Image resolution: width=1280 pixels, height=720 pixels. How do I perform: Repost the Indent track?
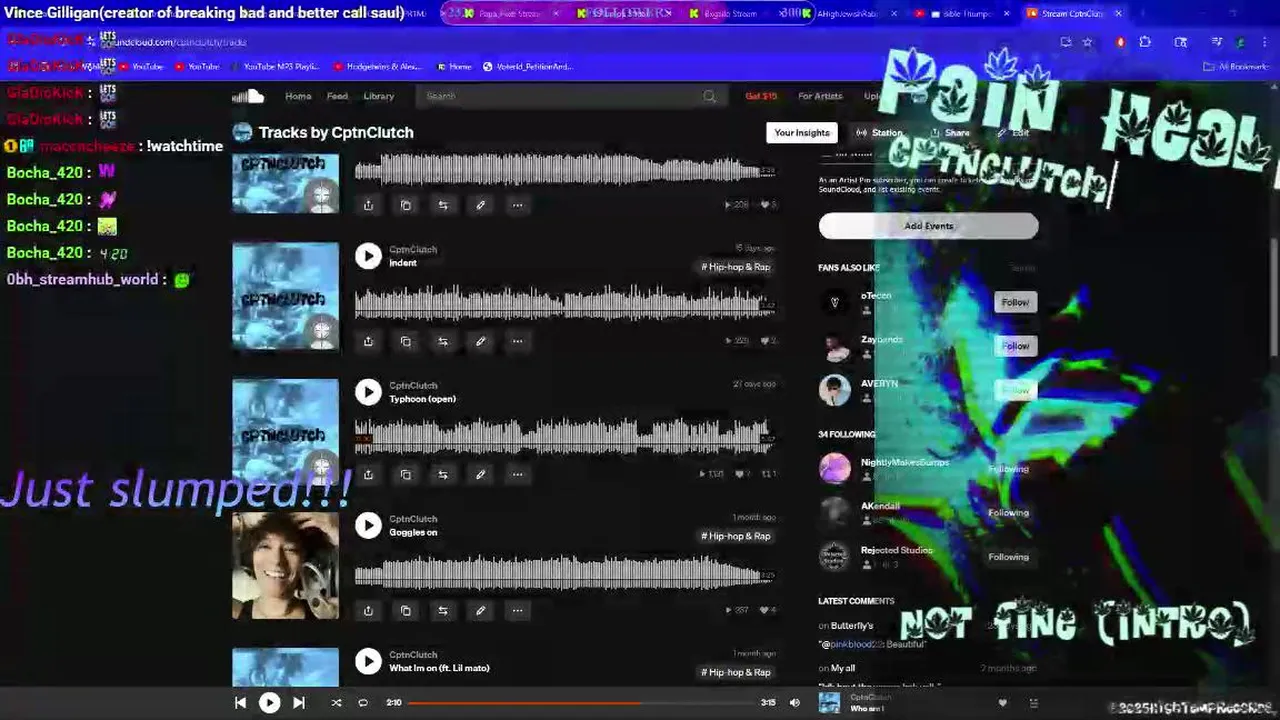(x=443, y=341)
